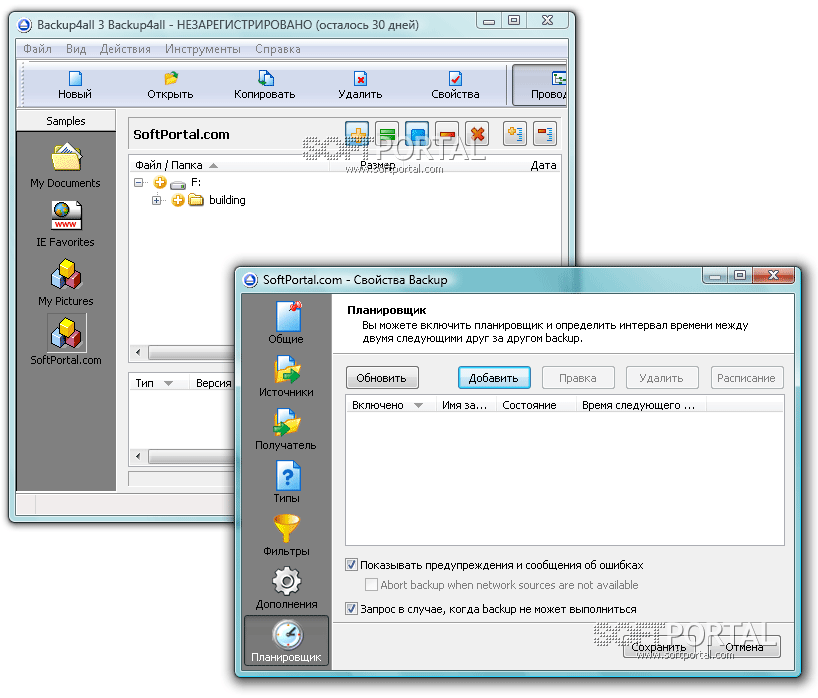This screenshot has width=818, height=698.
Task: Click the partially visible Провод toolbar button
Action: tap(540, 86)
